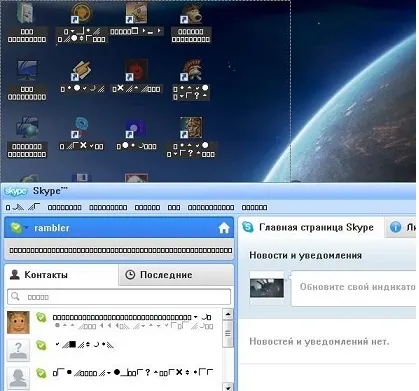Click the contact list scrollbar down arrow
The height and width of the screenshot is (391, 419).
point(228,387)
